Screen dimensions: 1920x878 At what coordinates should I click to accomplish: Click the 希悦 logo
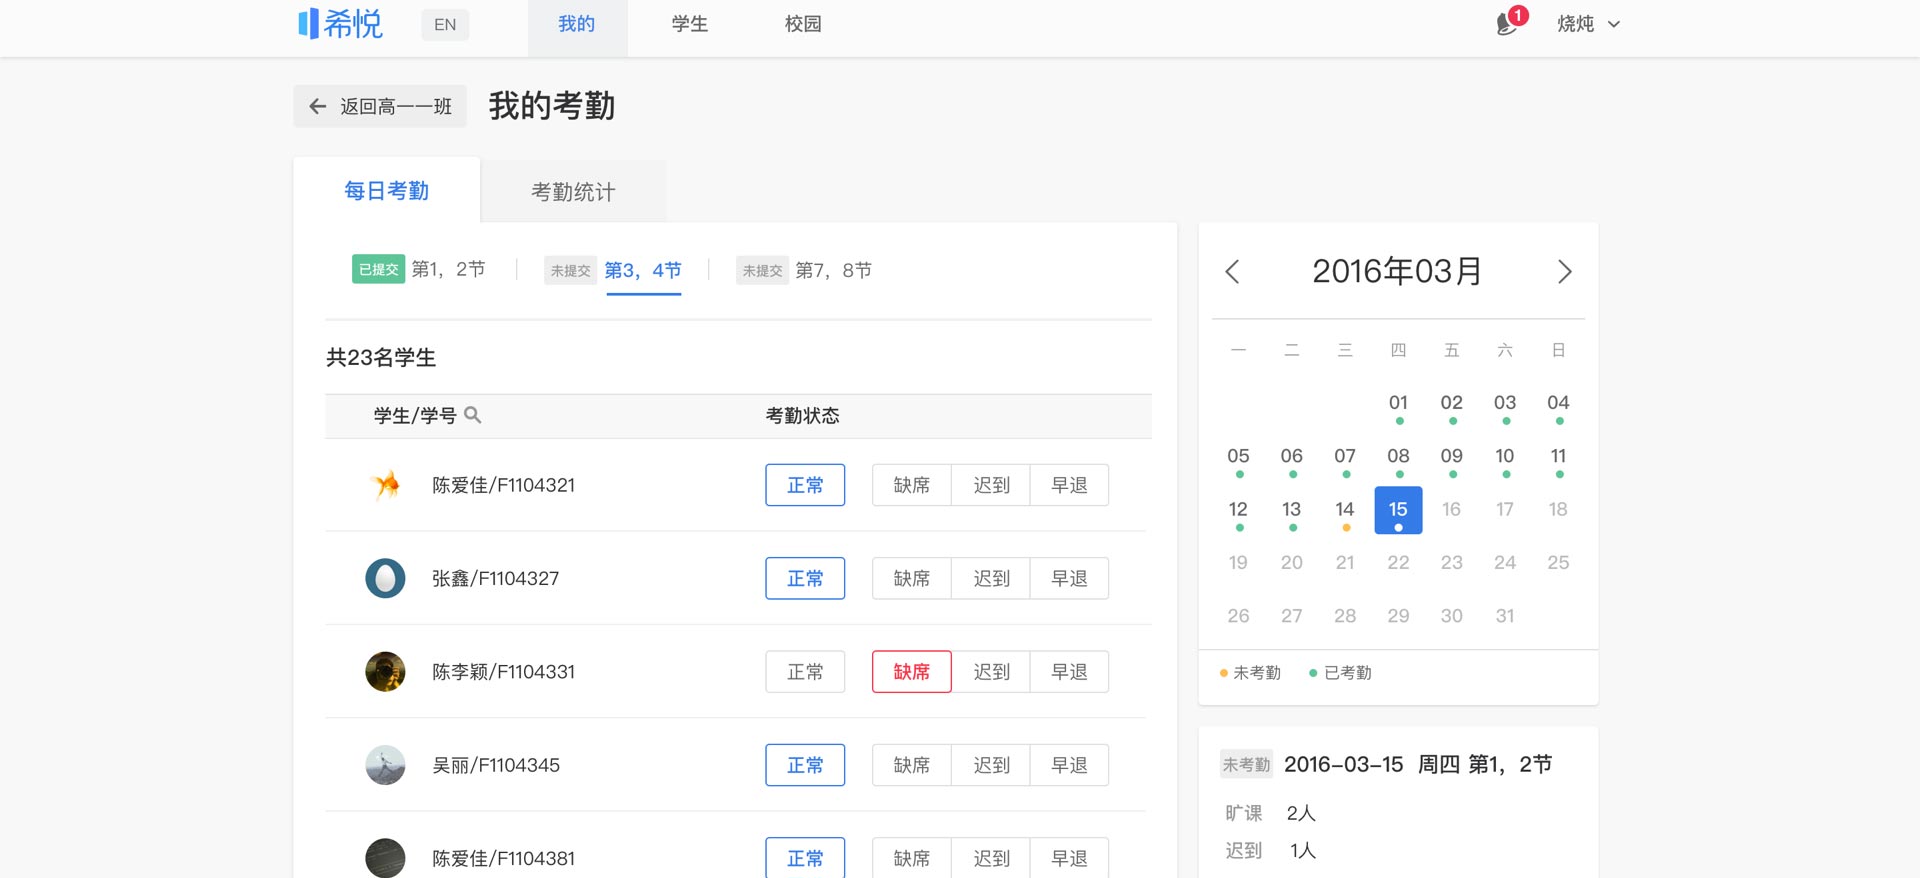point(341,24)
